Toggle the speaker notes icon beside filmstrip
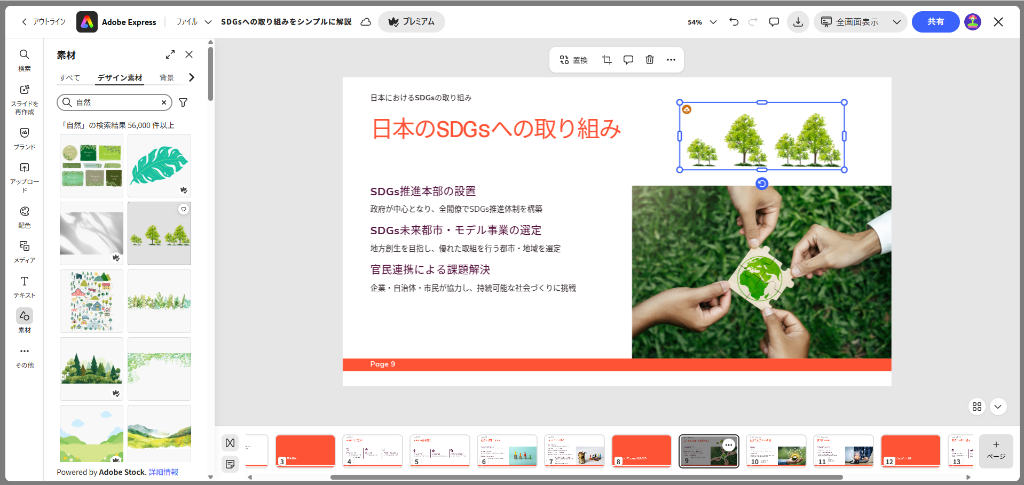 pyautogui.click(x=230, y=464)
